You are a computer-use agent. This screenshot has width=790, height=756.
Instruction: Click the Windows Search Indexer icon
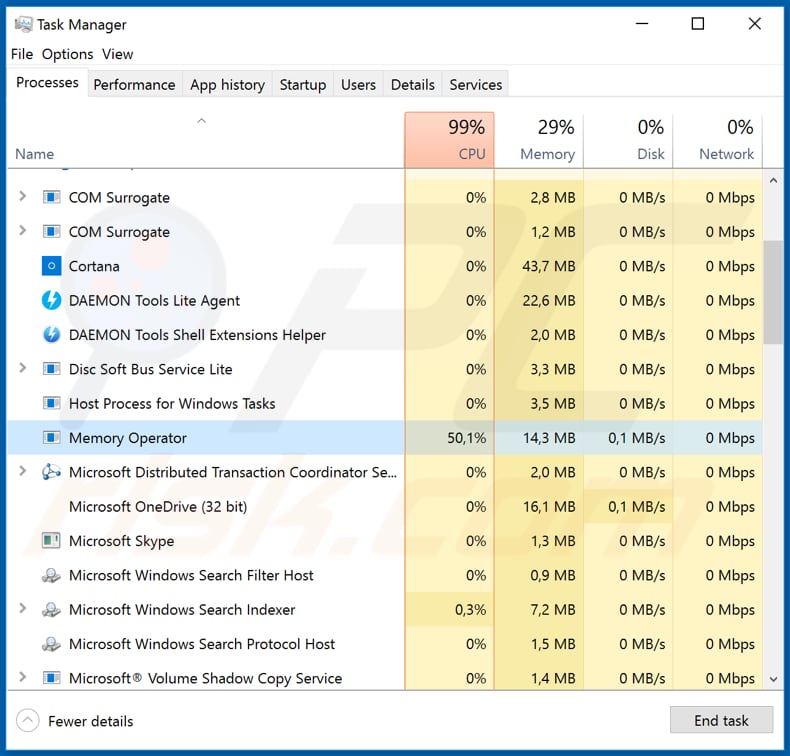tap(51, 609)
